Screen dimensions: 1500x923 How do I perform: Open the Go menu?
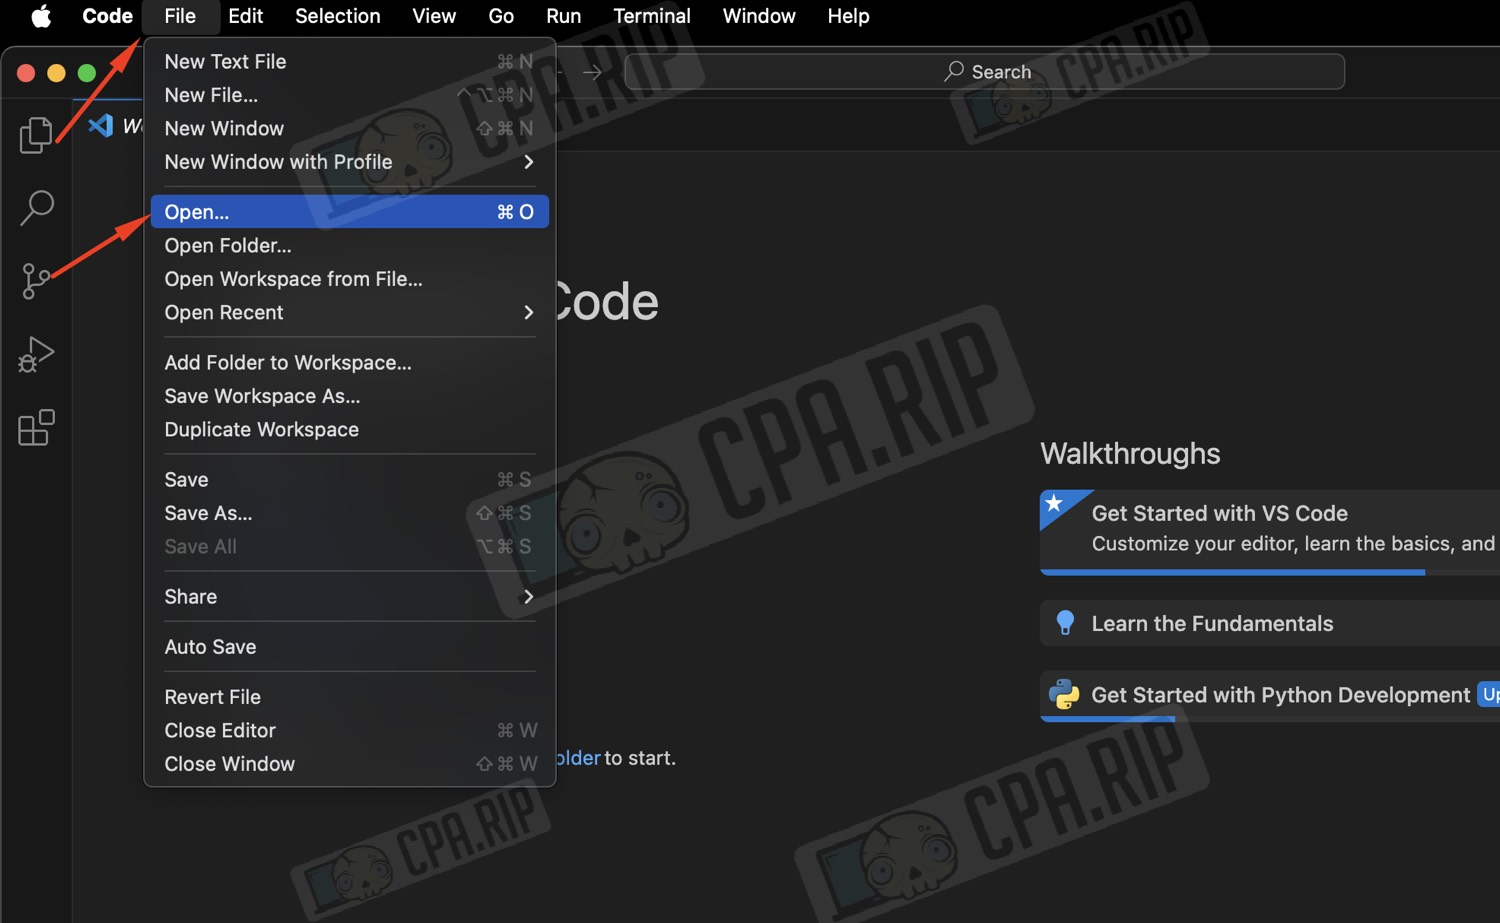point(501,16)
